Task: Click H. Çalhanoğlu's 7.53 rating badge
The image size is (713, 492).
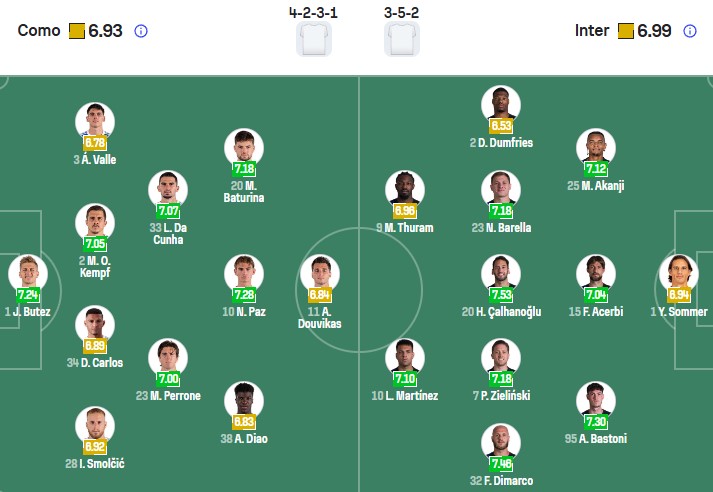Action: pyautogui.click(x=500, y=295)
